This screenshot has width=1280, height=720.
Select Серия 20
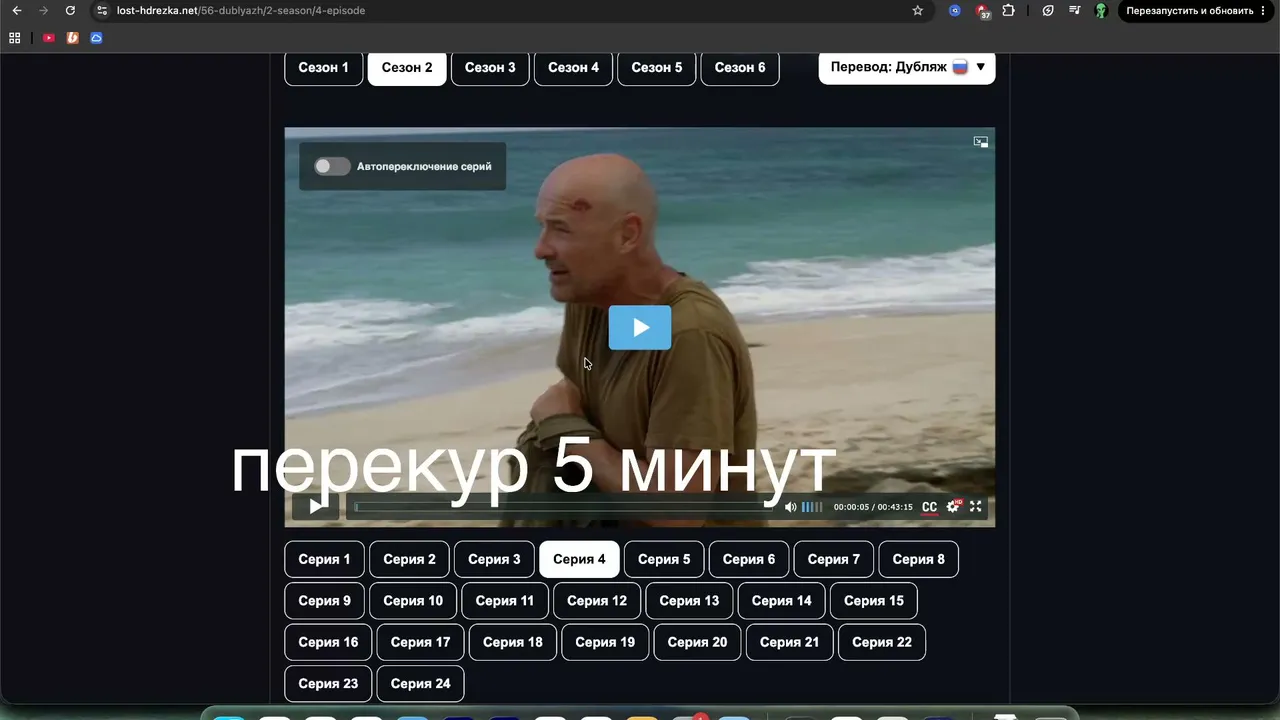click(x=698, y=642)
